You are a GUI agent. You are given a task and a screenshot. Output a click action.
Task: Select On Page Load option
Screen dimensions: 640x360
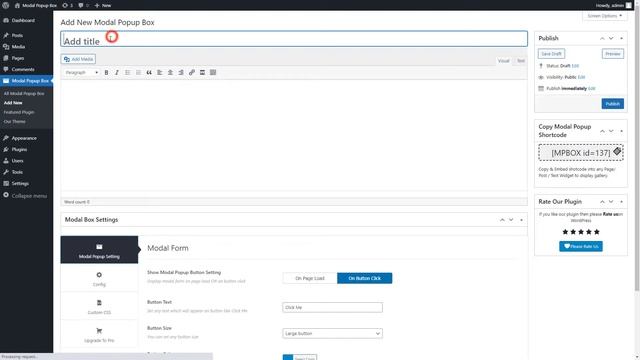click(x=310, y=278)
